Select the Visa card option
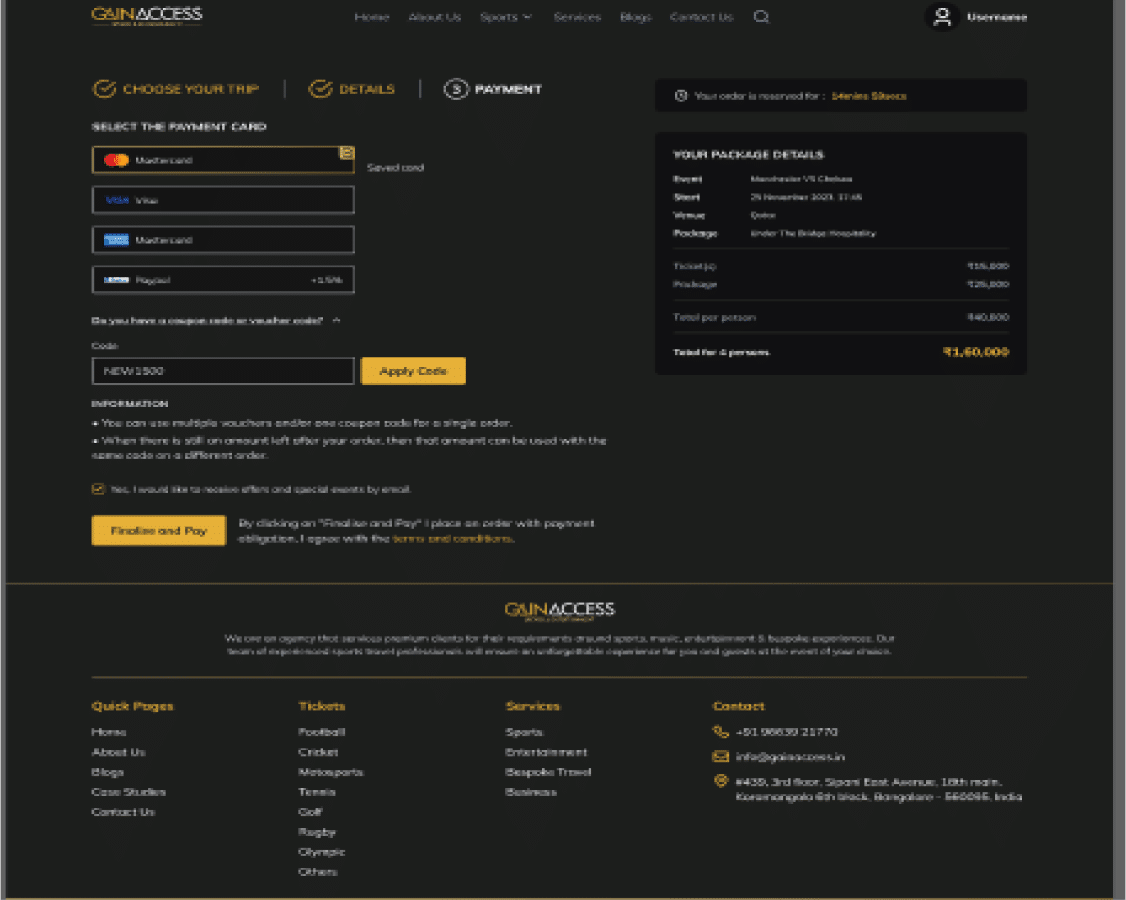1126x900 pixels. [222, 199]
